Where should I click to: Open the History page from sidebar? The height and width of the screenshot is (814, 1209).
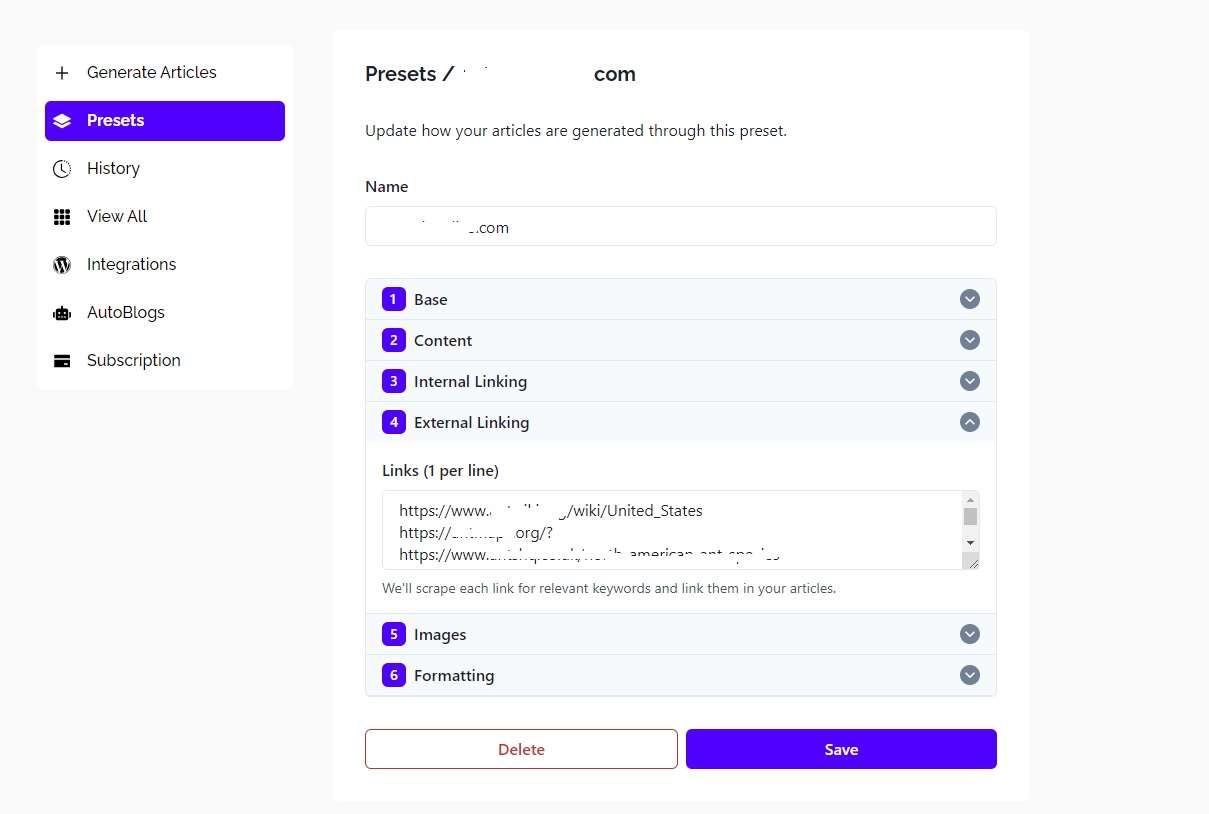165,169
